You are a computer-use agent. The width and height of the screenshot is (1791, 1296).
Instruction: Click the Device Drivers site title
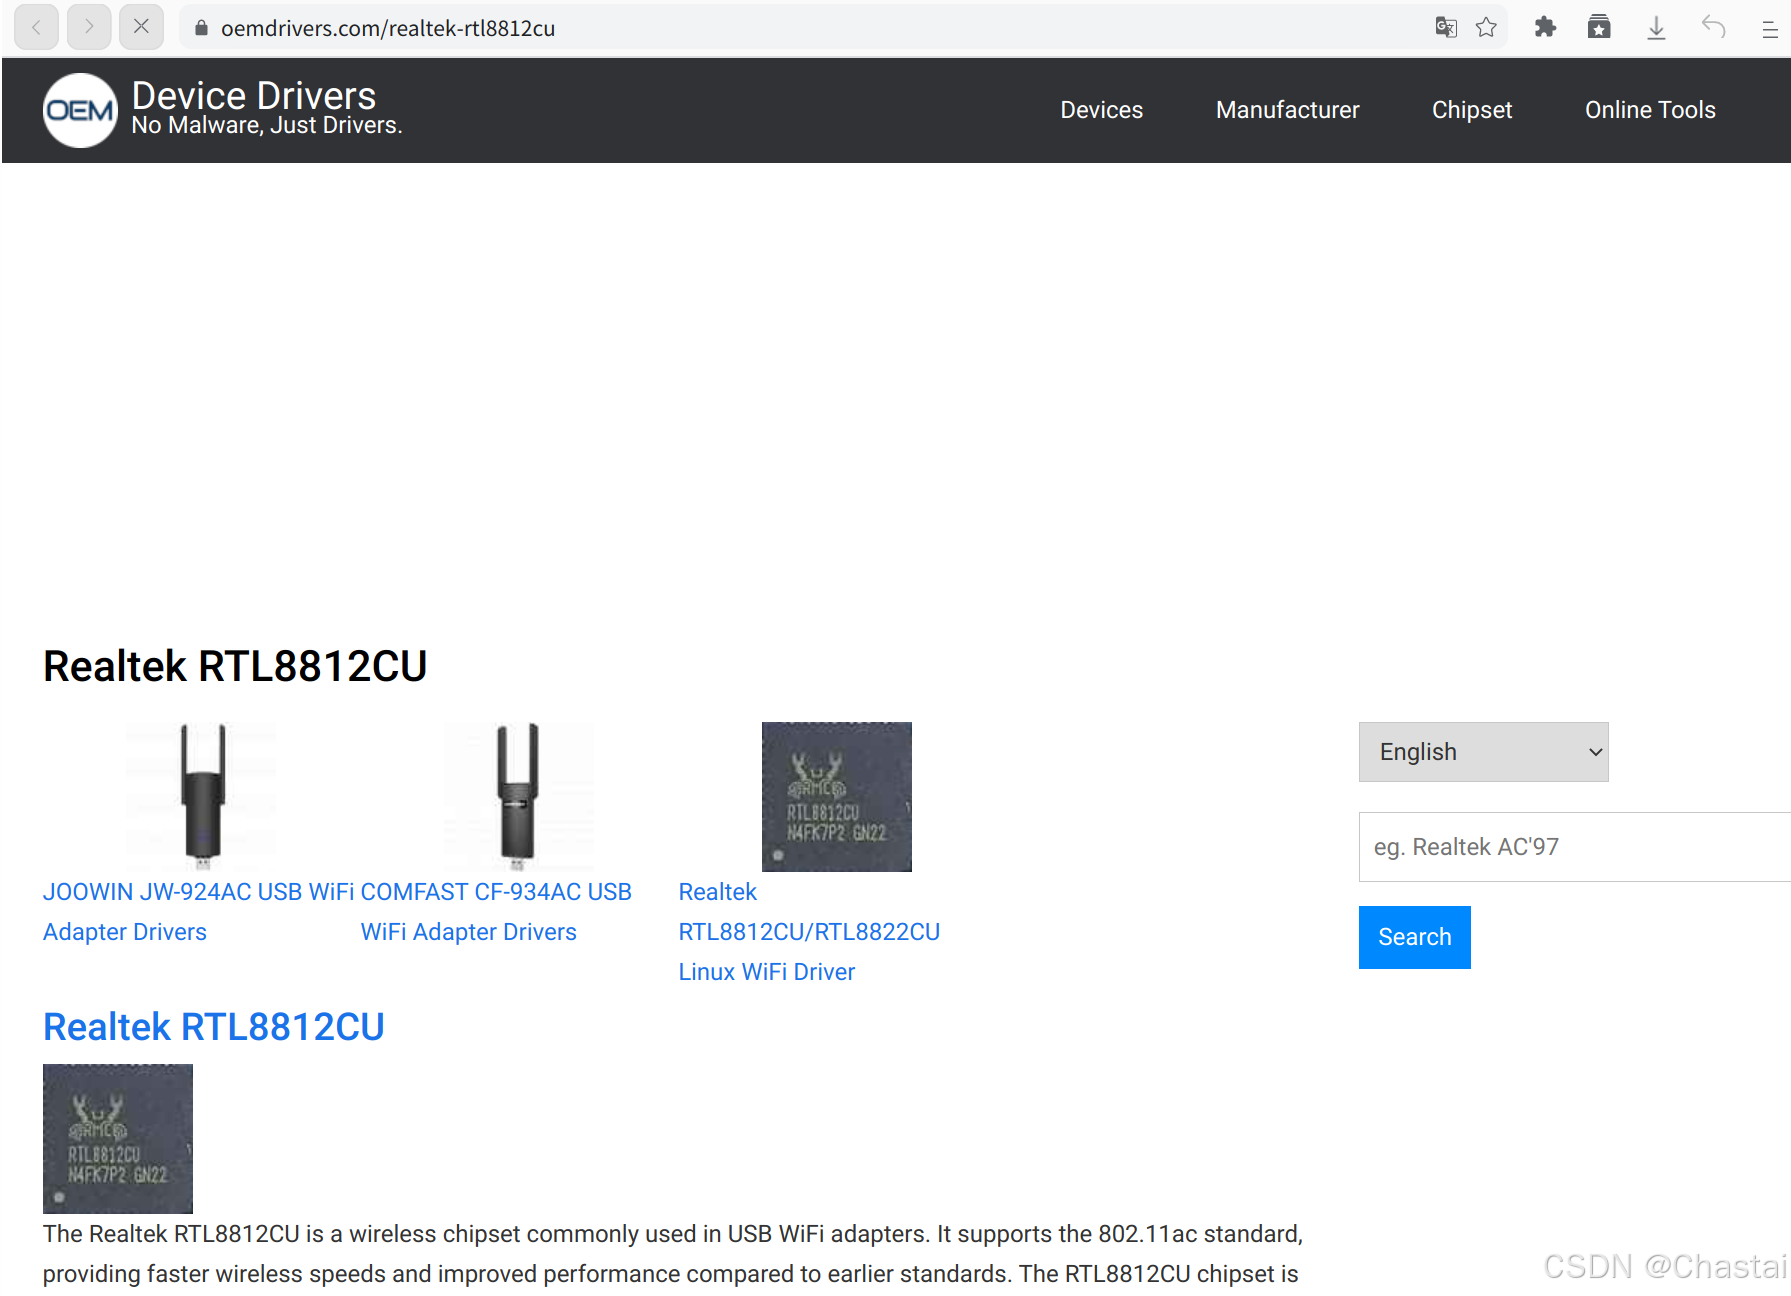pos(254,95)
